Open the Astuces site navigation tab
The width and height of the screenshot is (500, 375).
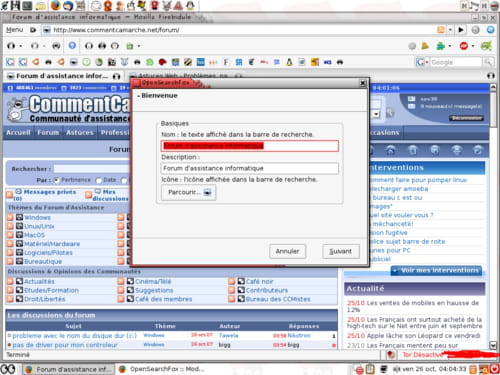[80, 133]
